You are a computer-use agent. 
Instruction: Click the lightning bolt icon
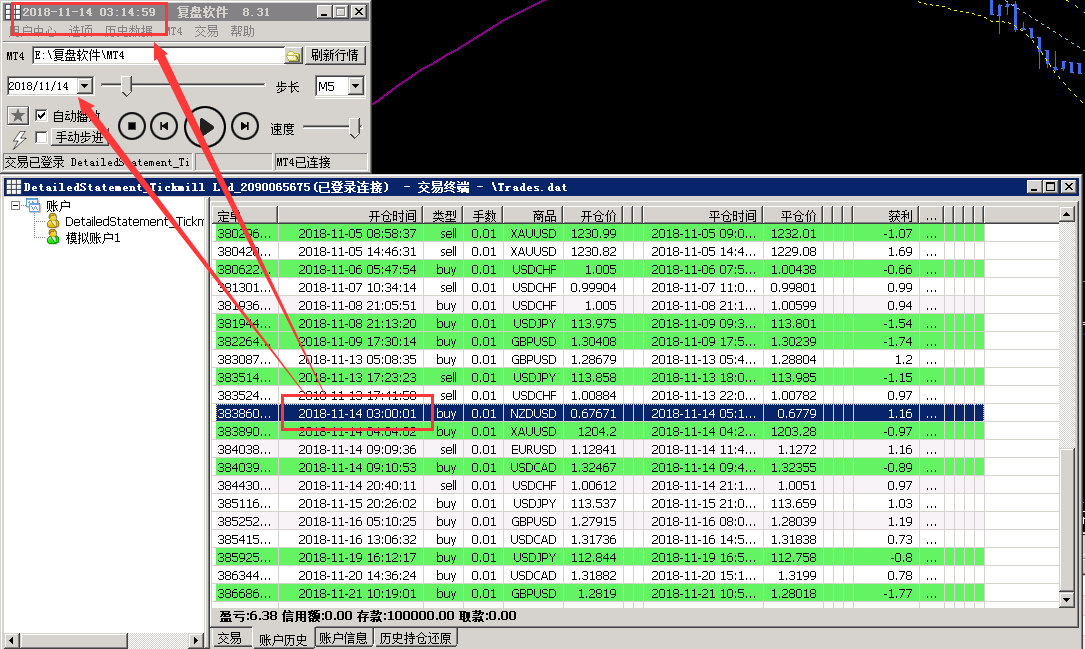click(18, 139)
